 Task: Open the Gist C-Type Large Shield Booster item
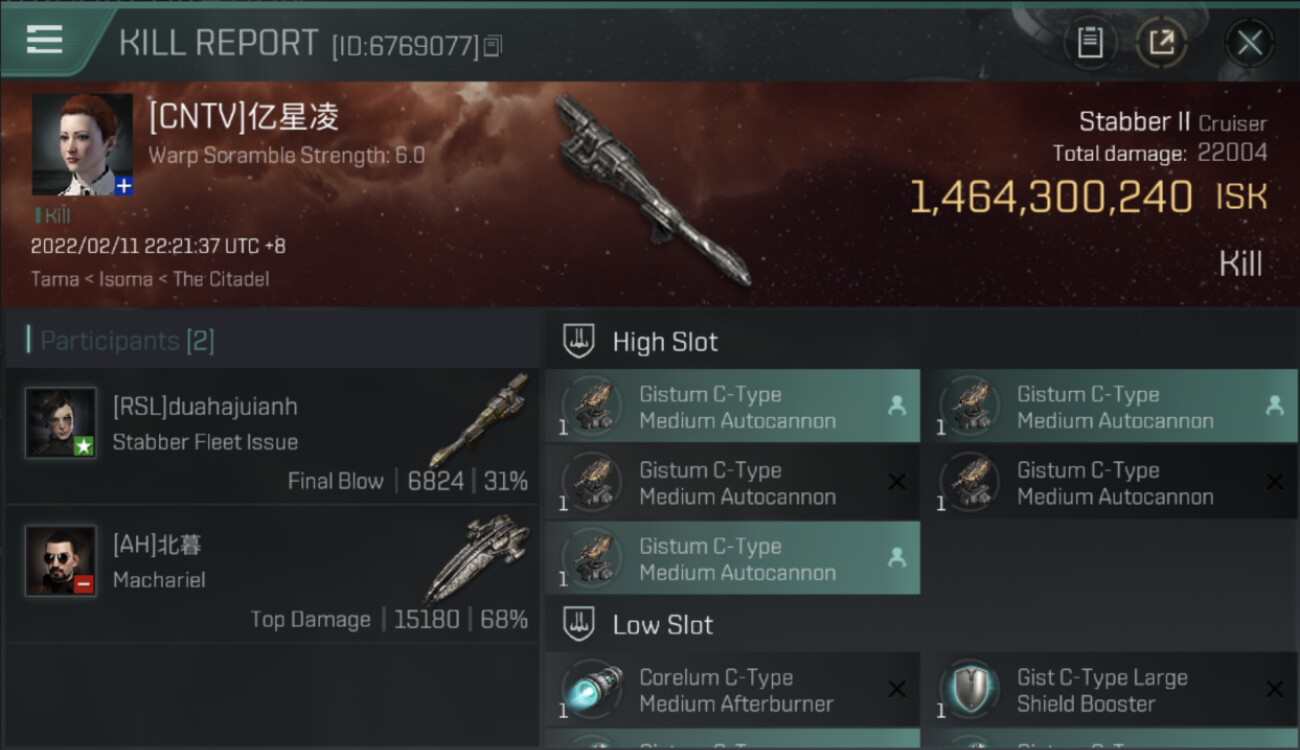pos(1109,690)
